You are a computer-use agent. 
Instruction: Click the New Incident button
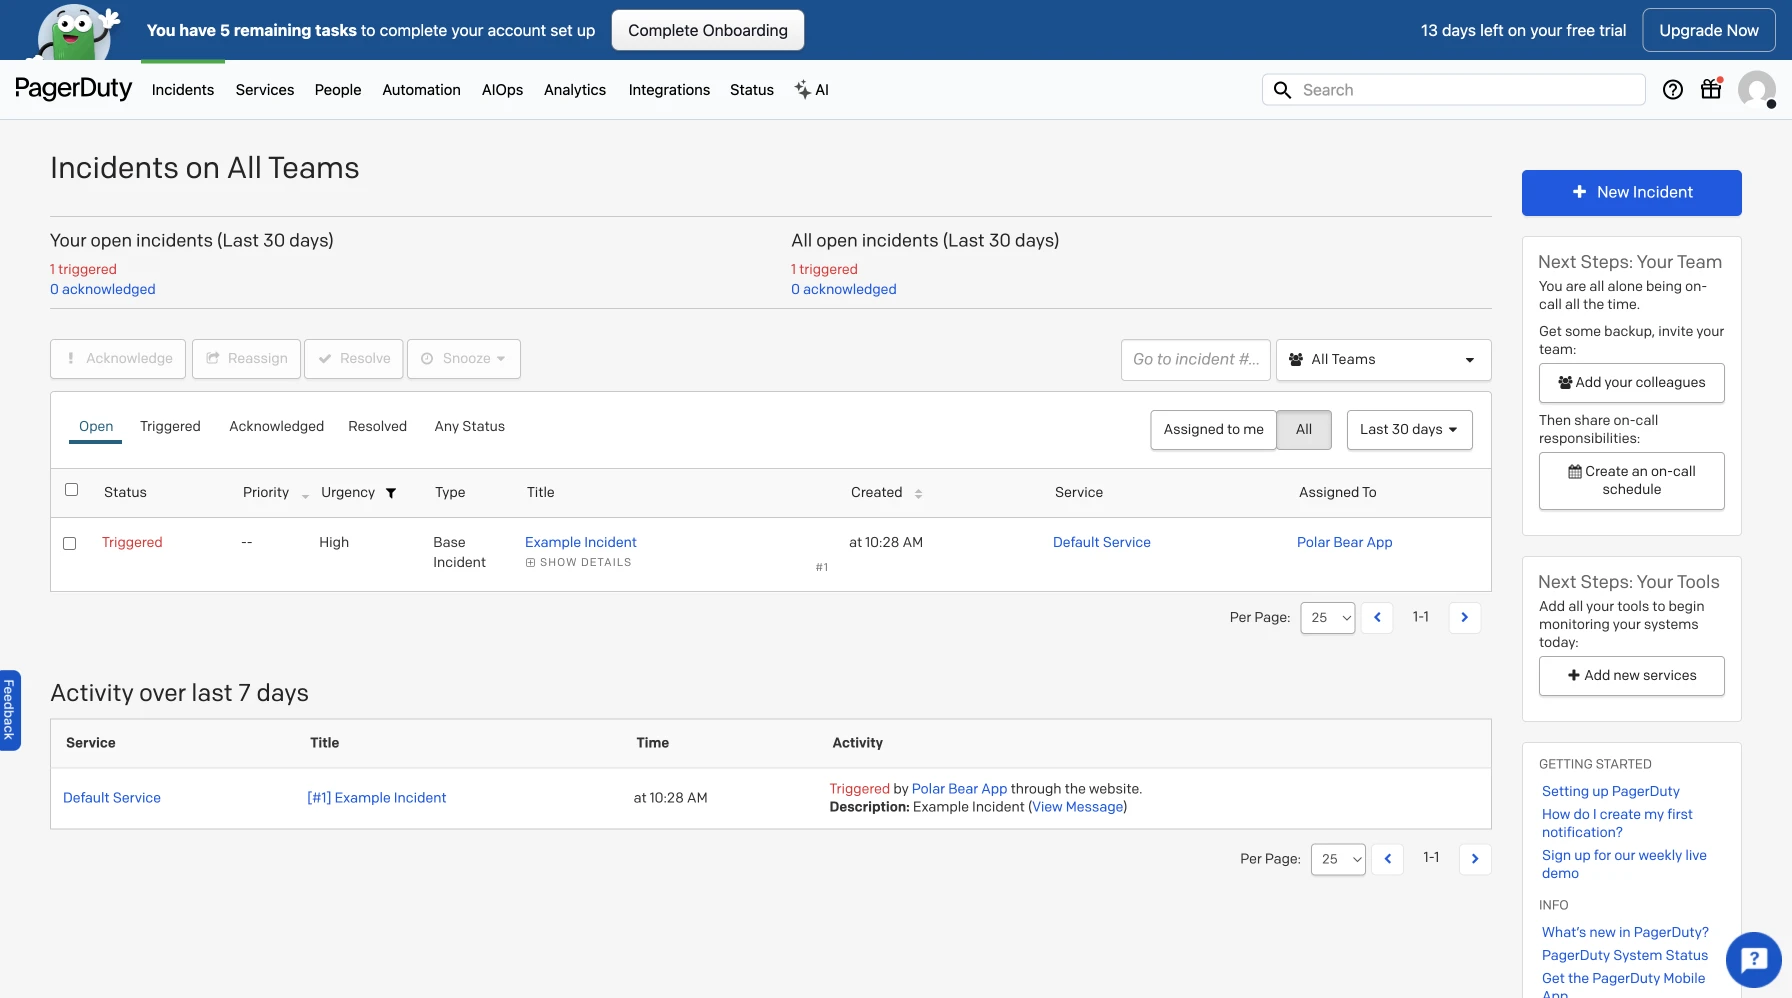(x=1631, y=193)
